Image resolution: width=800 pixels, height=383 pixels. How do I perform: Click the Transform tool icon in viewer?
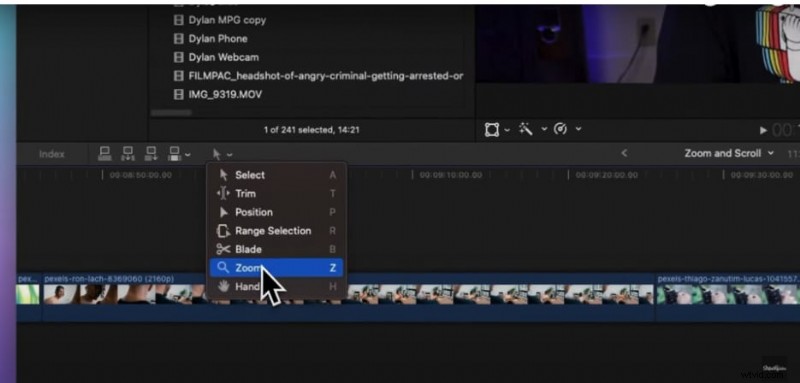point(491,130)
